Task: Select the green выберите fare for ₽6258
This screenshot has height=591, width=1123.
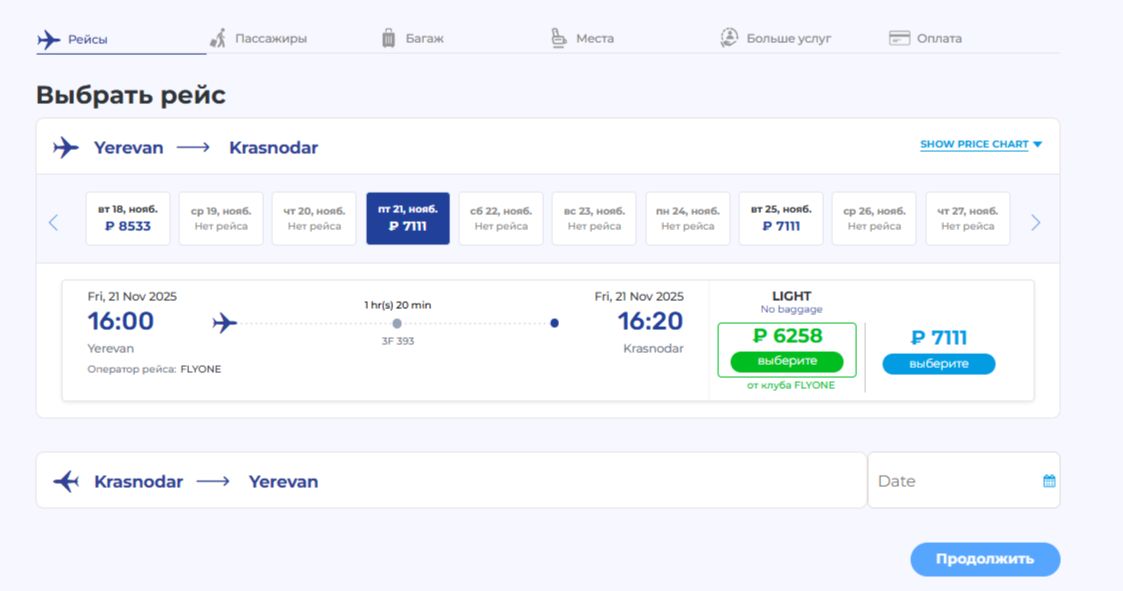Action: click(787, 363)
